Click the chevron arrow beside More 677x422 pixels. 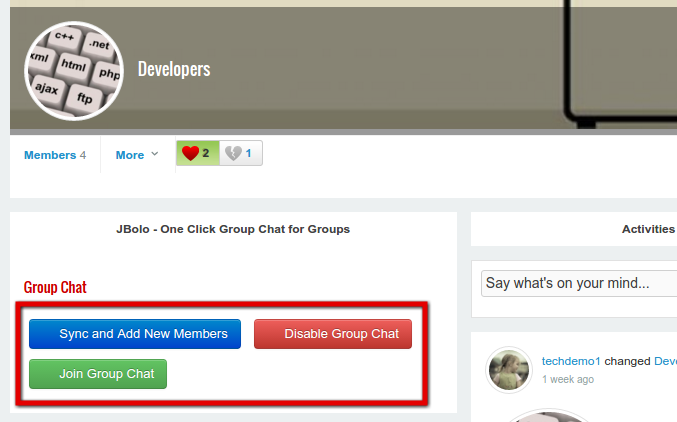pyautogui.click(x=154, y=155)
